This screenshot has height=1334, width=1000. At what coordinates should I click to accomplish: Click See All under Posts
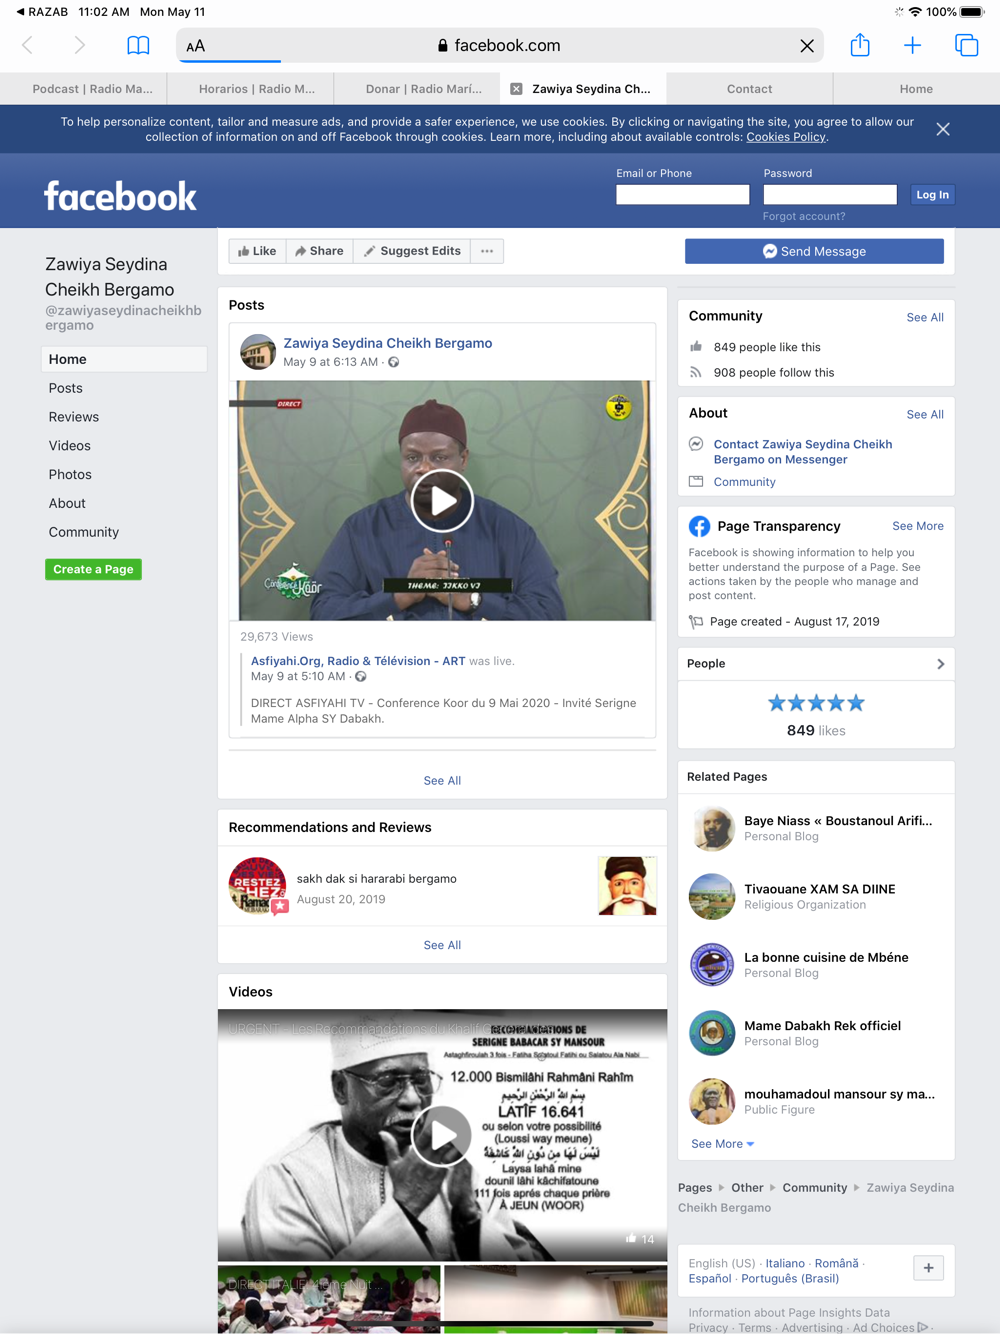442,781
